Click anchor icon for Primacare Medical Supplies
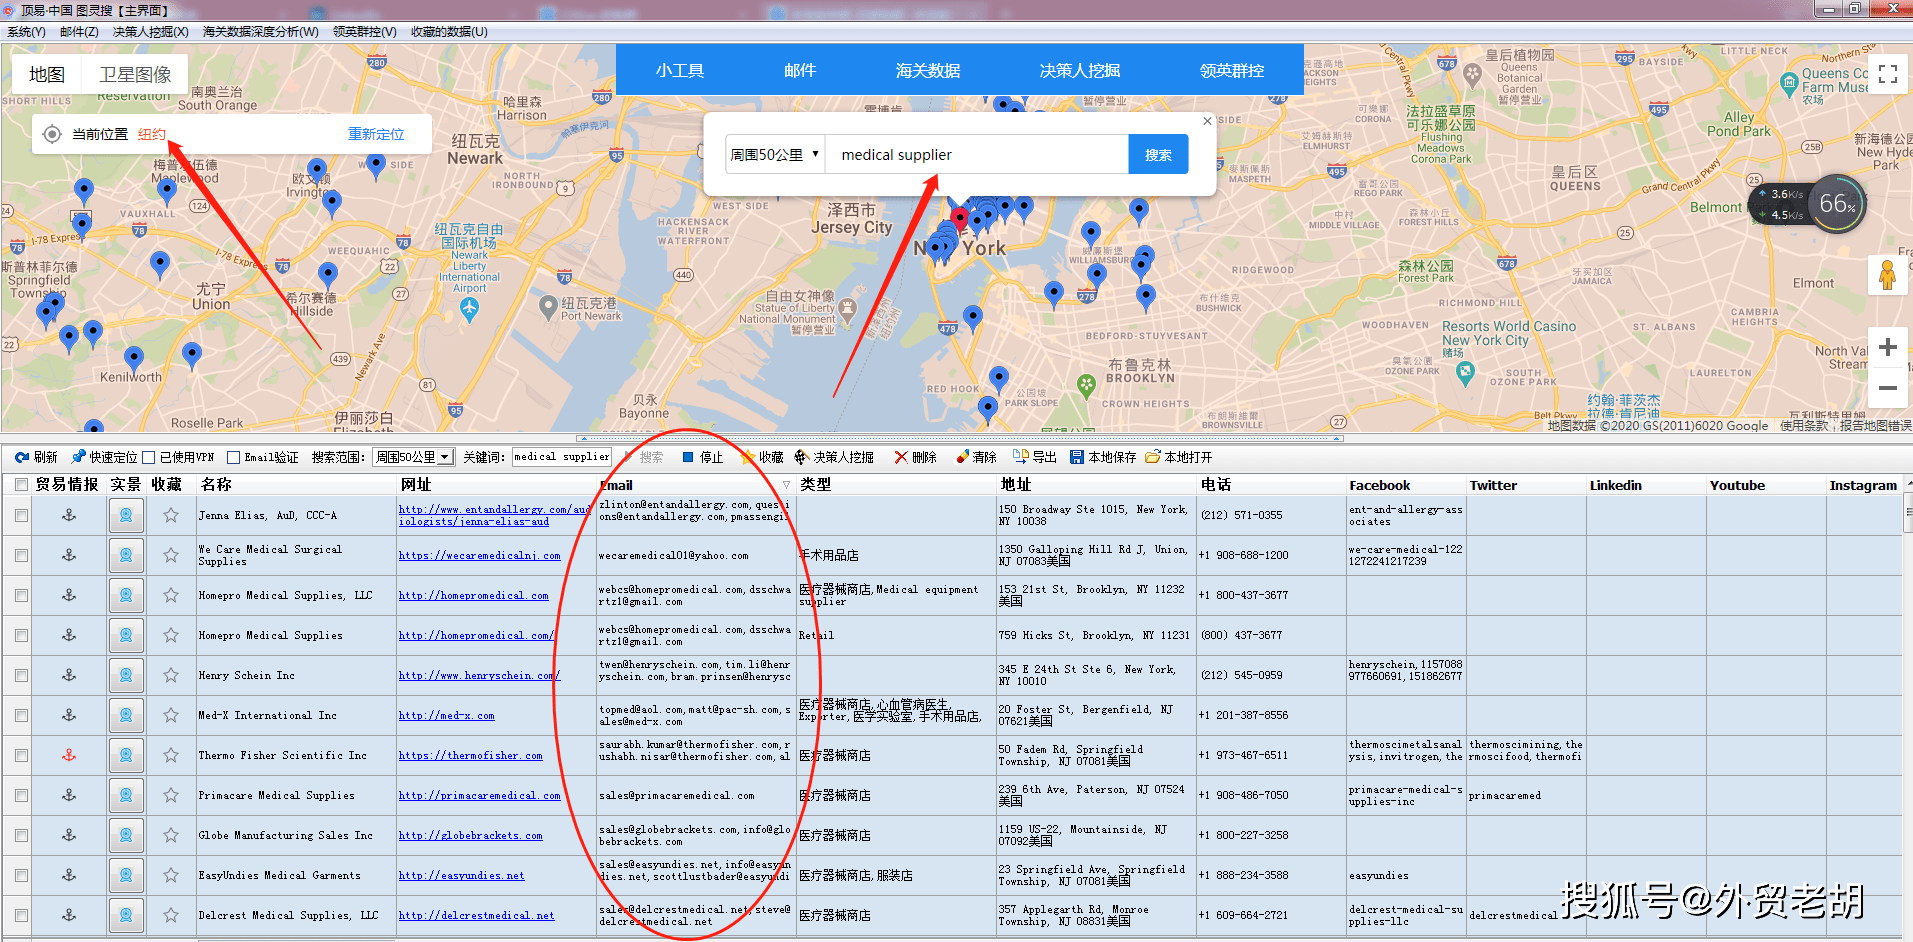 (x=69, y=795)
